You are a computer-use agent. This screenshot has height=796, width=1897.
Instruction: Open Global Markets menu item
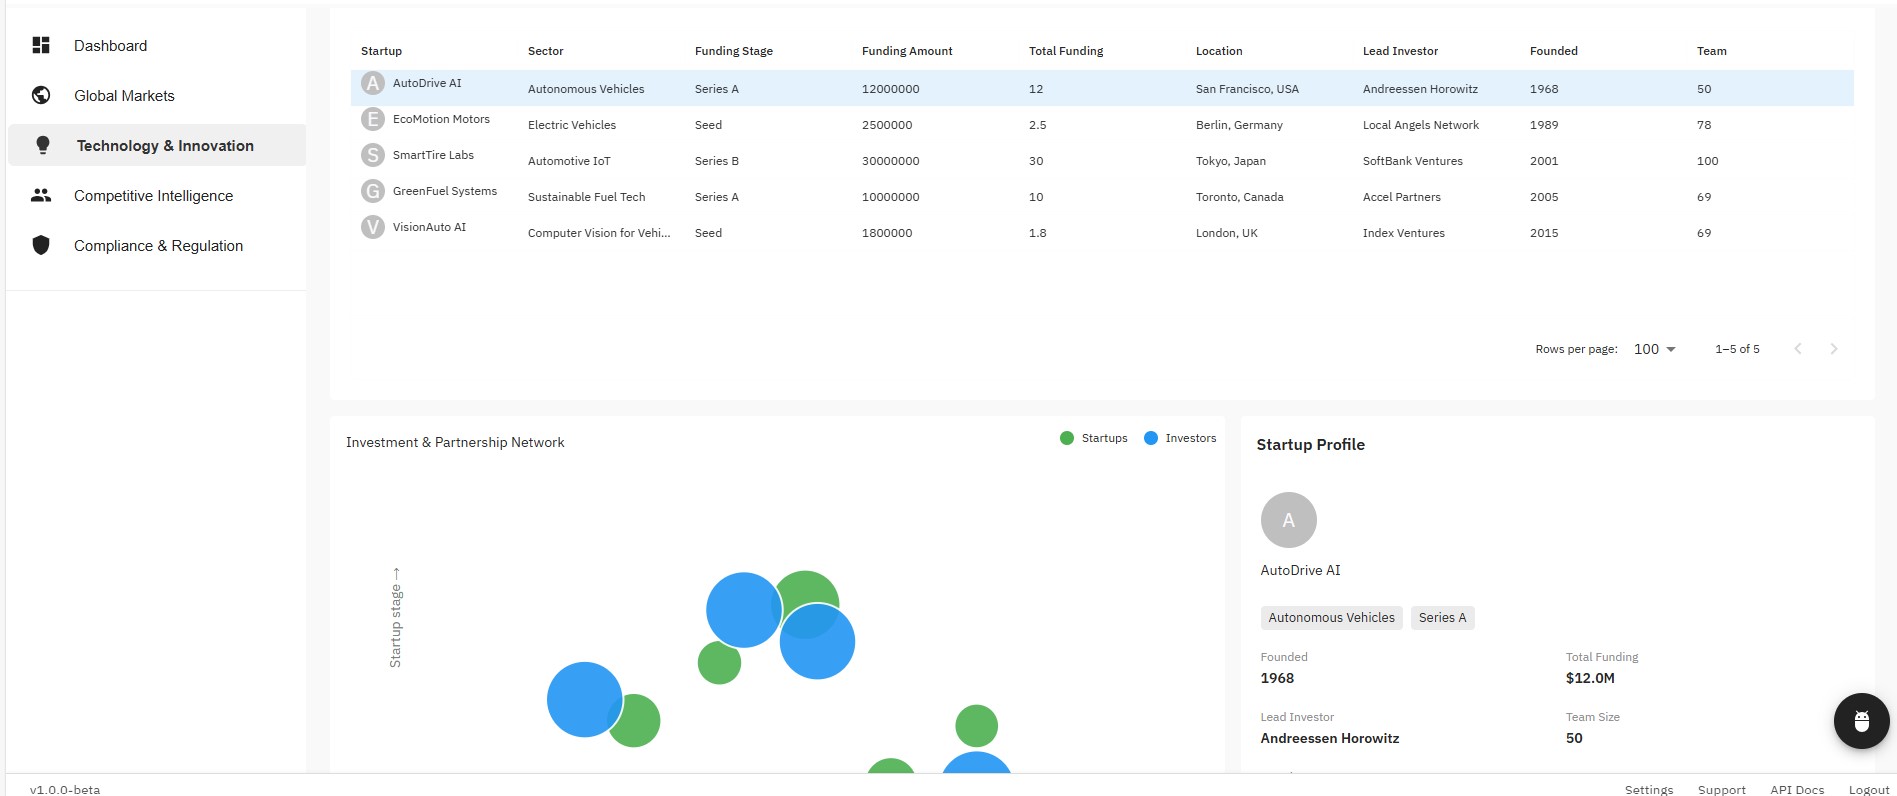pos(124,96)
